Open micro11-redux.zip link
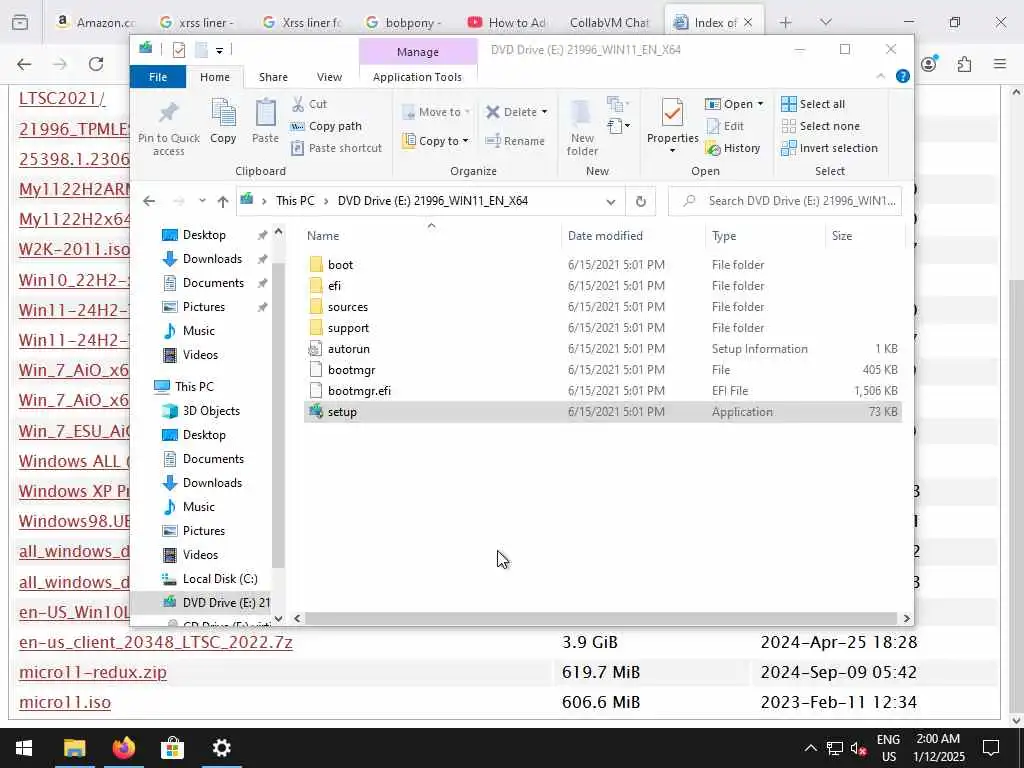The width and height of the screenshot is (1024, 768). coord(93,673)
